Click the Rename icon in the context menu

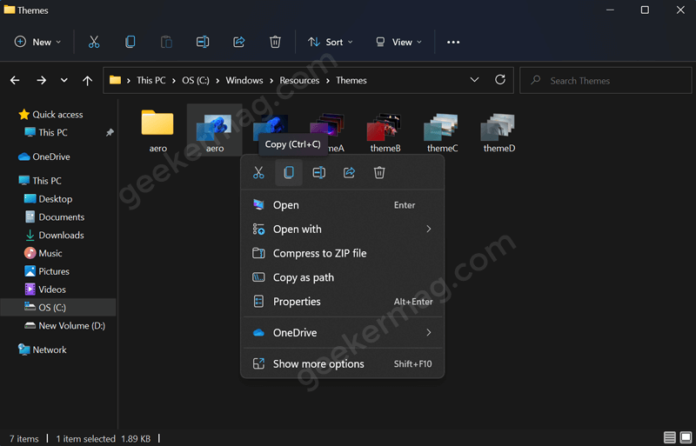coord(319,173)
